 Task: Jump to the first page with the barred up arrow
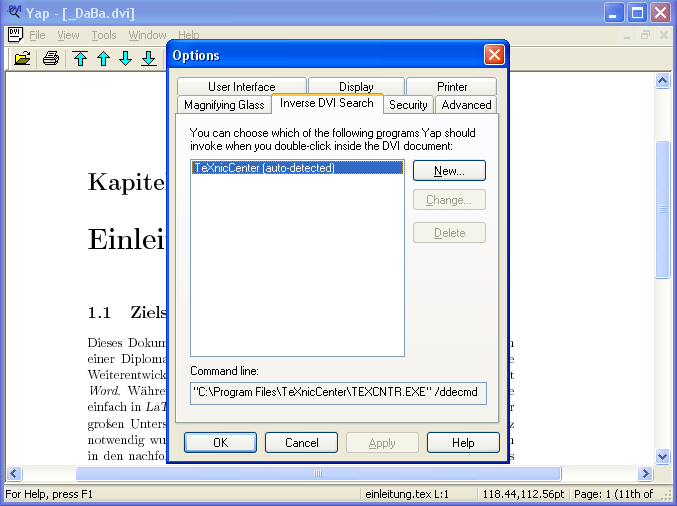[80, 58]
